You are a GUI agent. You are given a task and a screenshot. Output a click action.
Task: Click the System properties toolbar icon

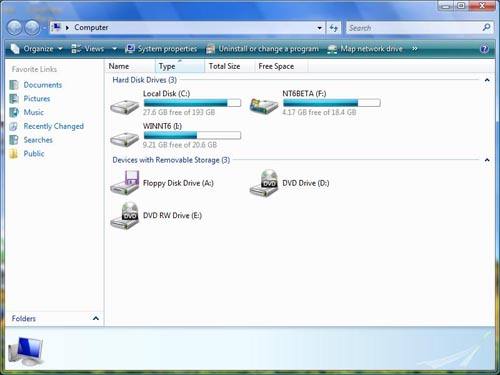coord(130,49)
